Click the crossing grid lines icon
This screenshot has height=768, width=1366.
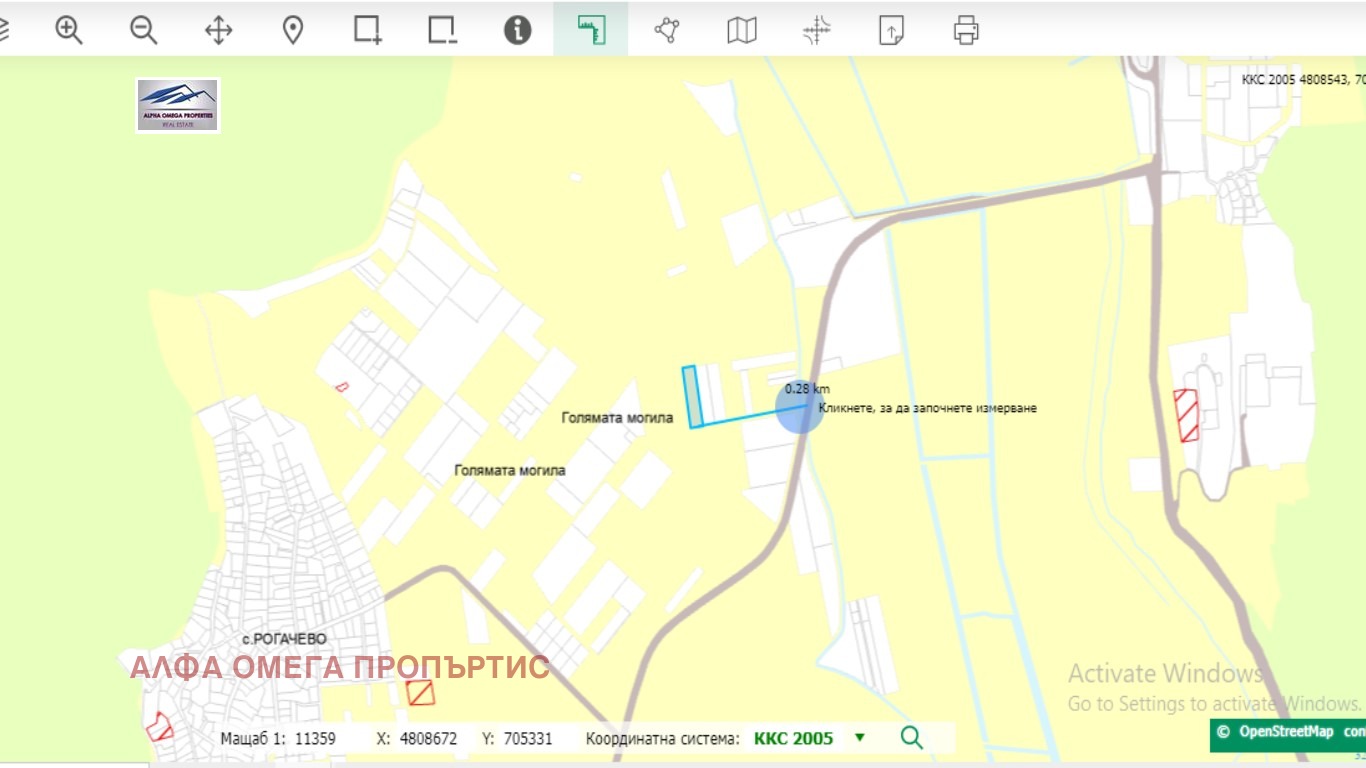click(x=816, y=30)
